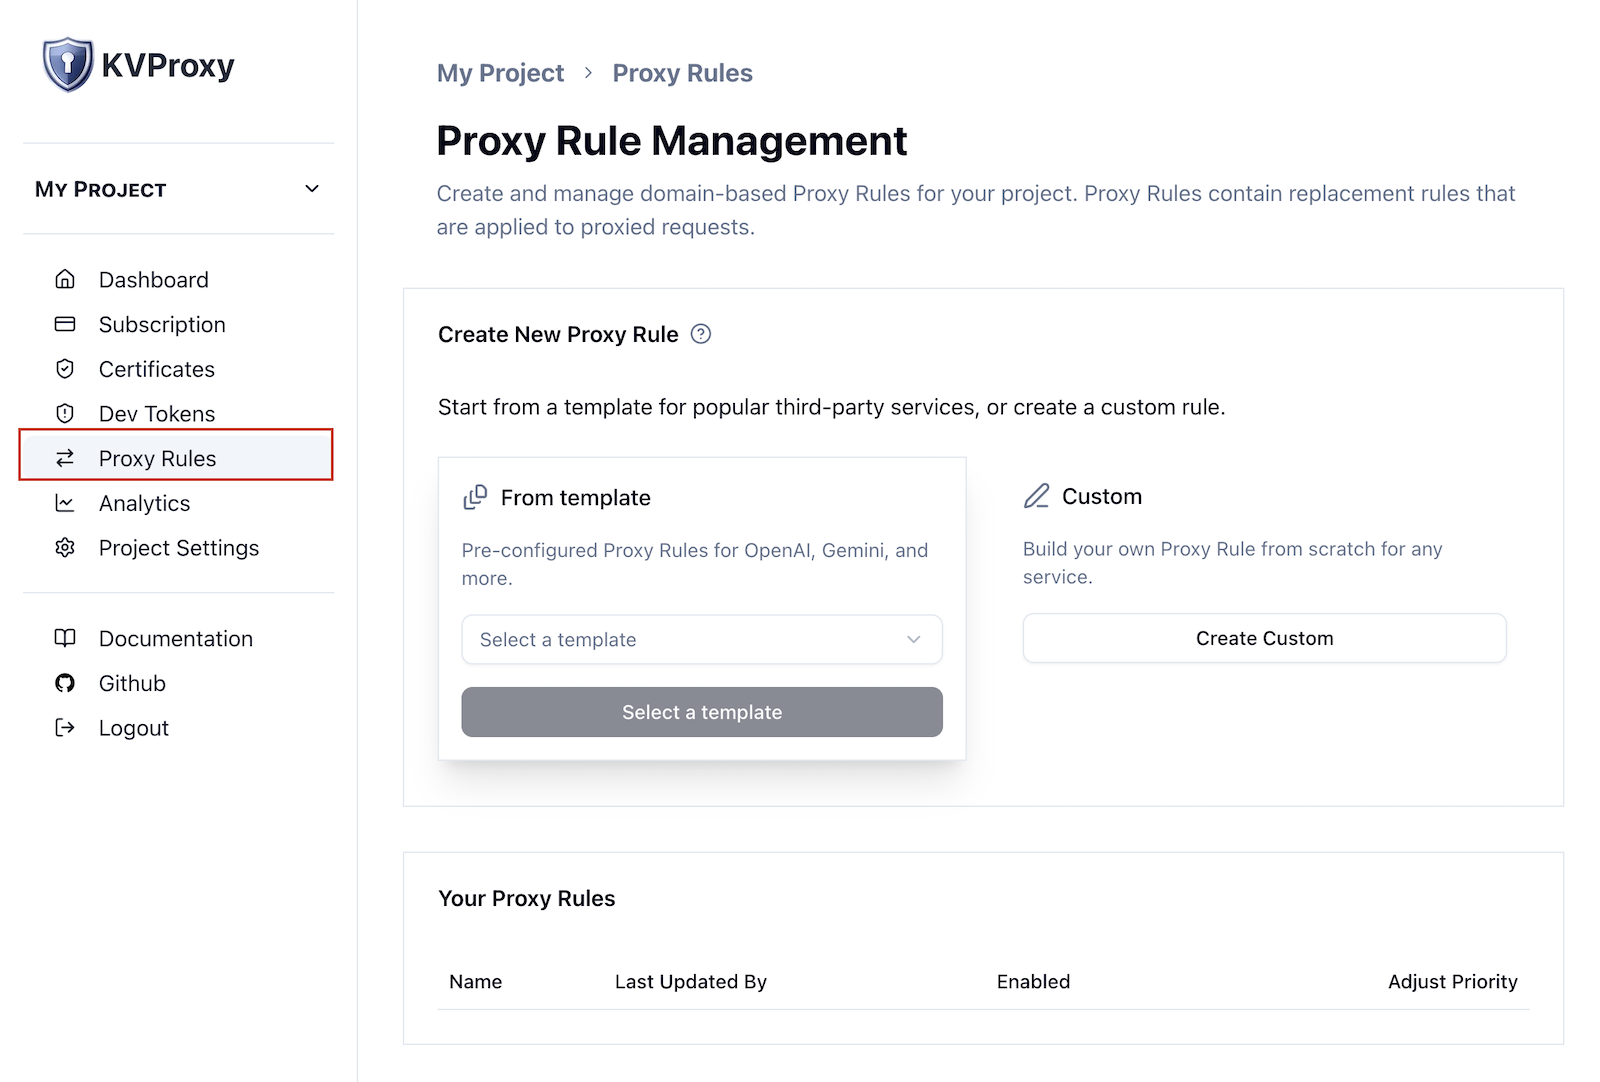Click the Logout icon in sidebar
The width and height of the screenshot is (1600, 1082).
pos(64,728)
